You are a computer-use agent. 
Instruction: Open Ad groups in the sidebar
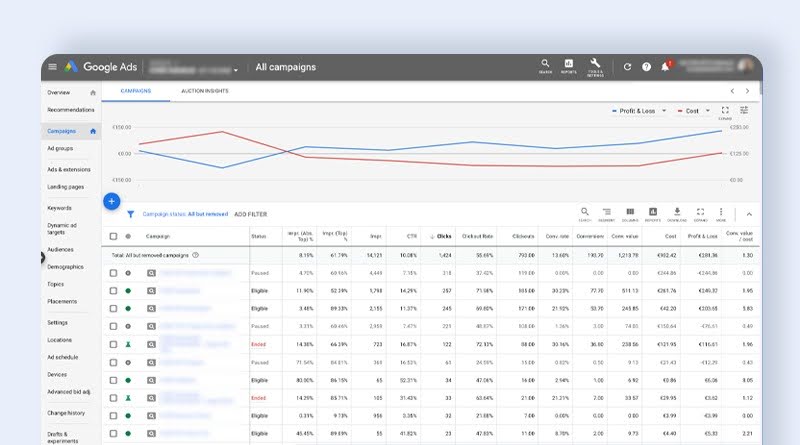click(x=60, y=149)
